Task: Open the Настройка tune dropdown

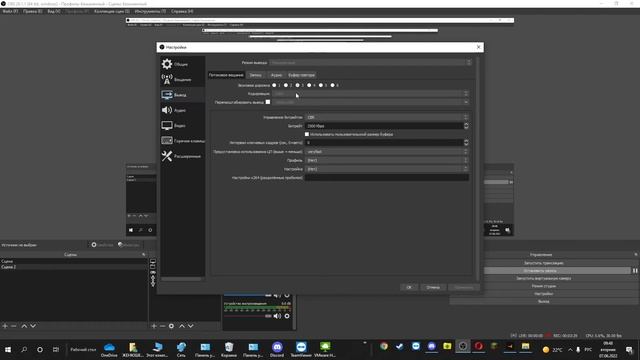Action: (387, 169)
